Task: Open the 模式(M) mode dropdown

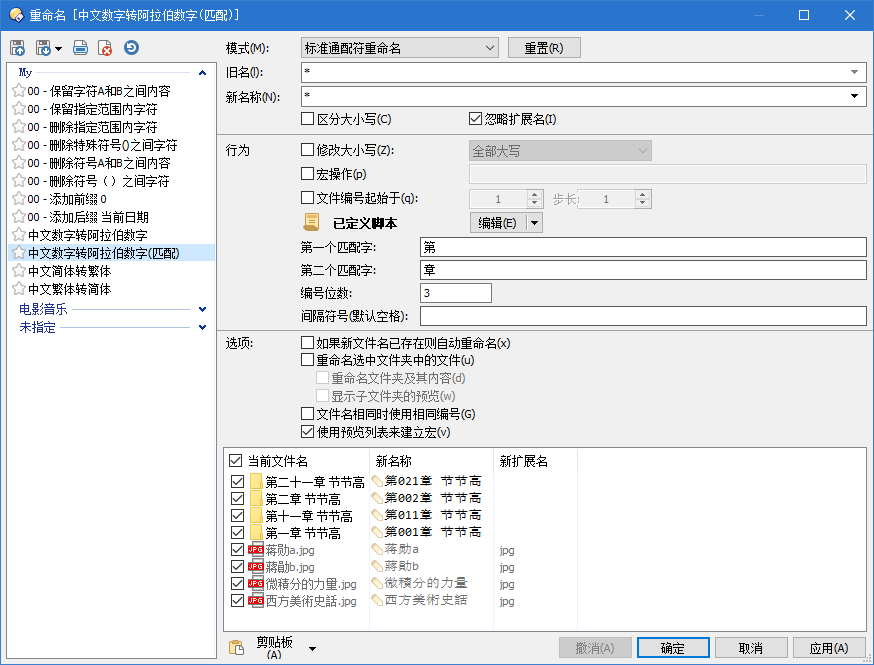Action: pyautogui.click(x=399, y=48)
